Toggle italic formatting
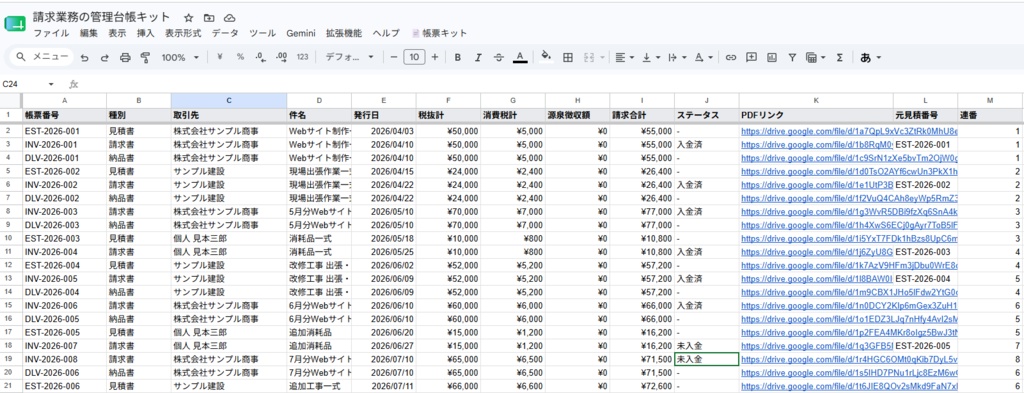This screenshot has height=393, width=1024. [x=478, y=57]
